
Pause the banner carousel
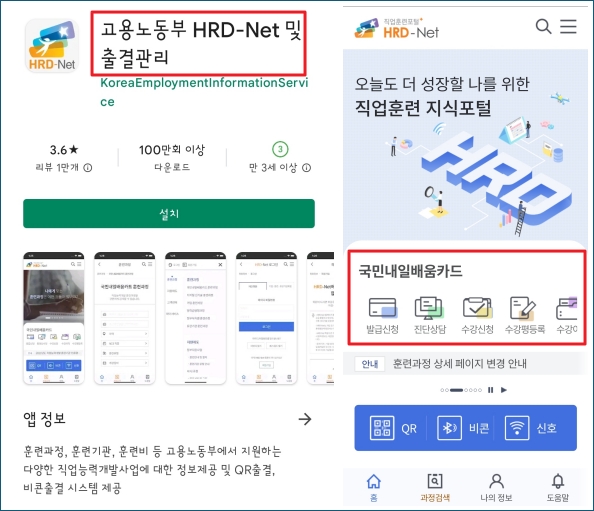[x=491, y=390]
